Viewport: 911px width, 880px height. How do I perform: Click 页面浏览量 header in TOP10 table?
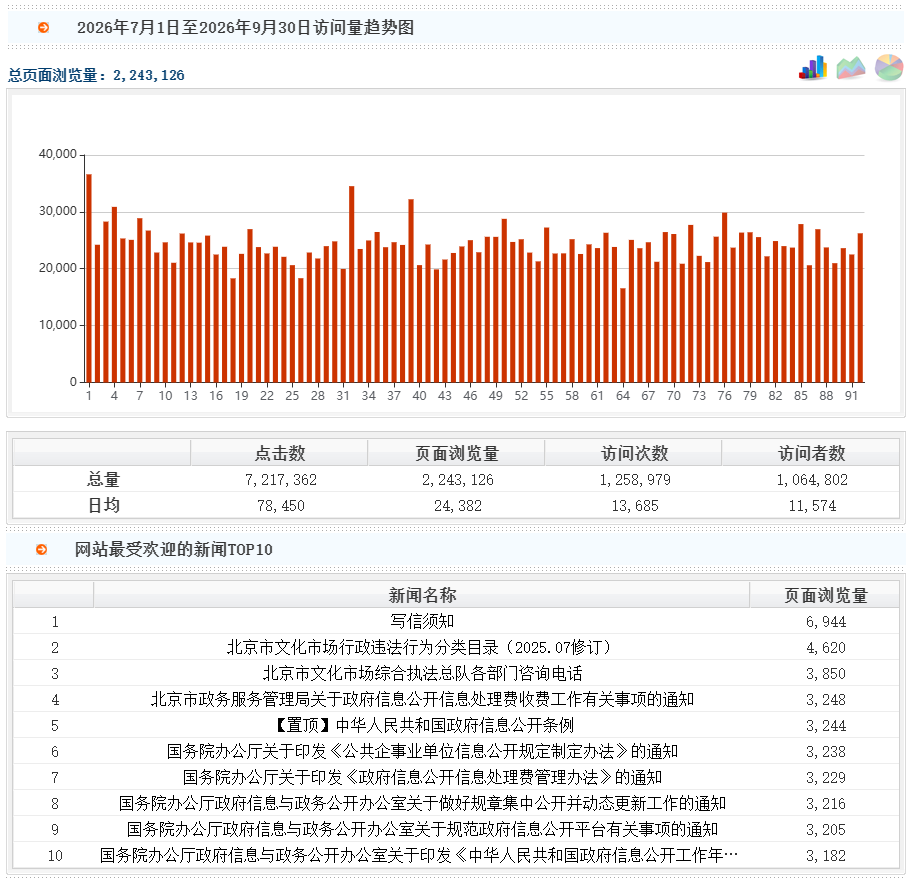pos(826,595)
